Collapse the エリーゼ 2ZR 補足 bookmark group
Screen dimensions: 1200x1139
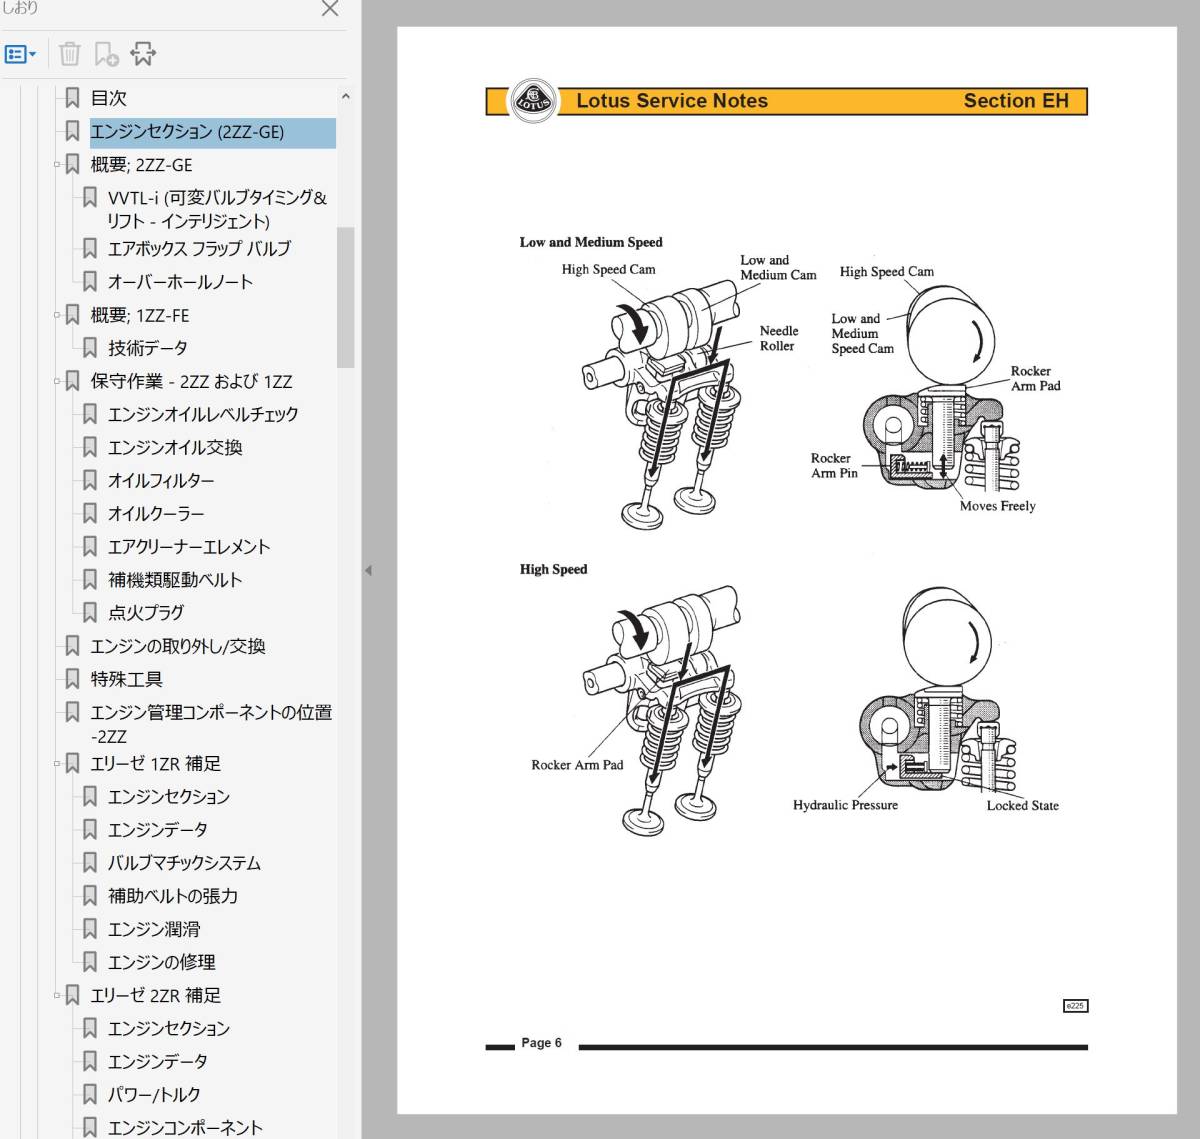click(x=57, y=996)
